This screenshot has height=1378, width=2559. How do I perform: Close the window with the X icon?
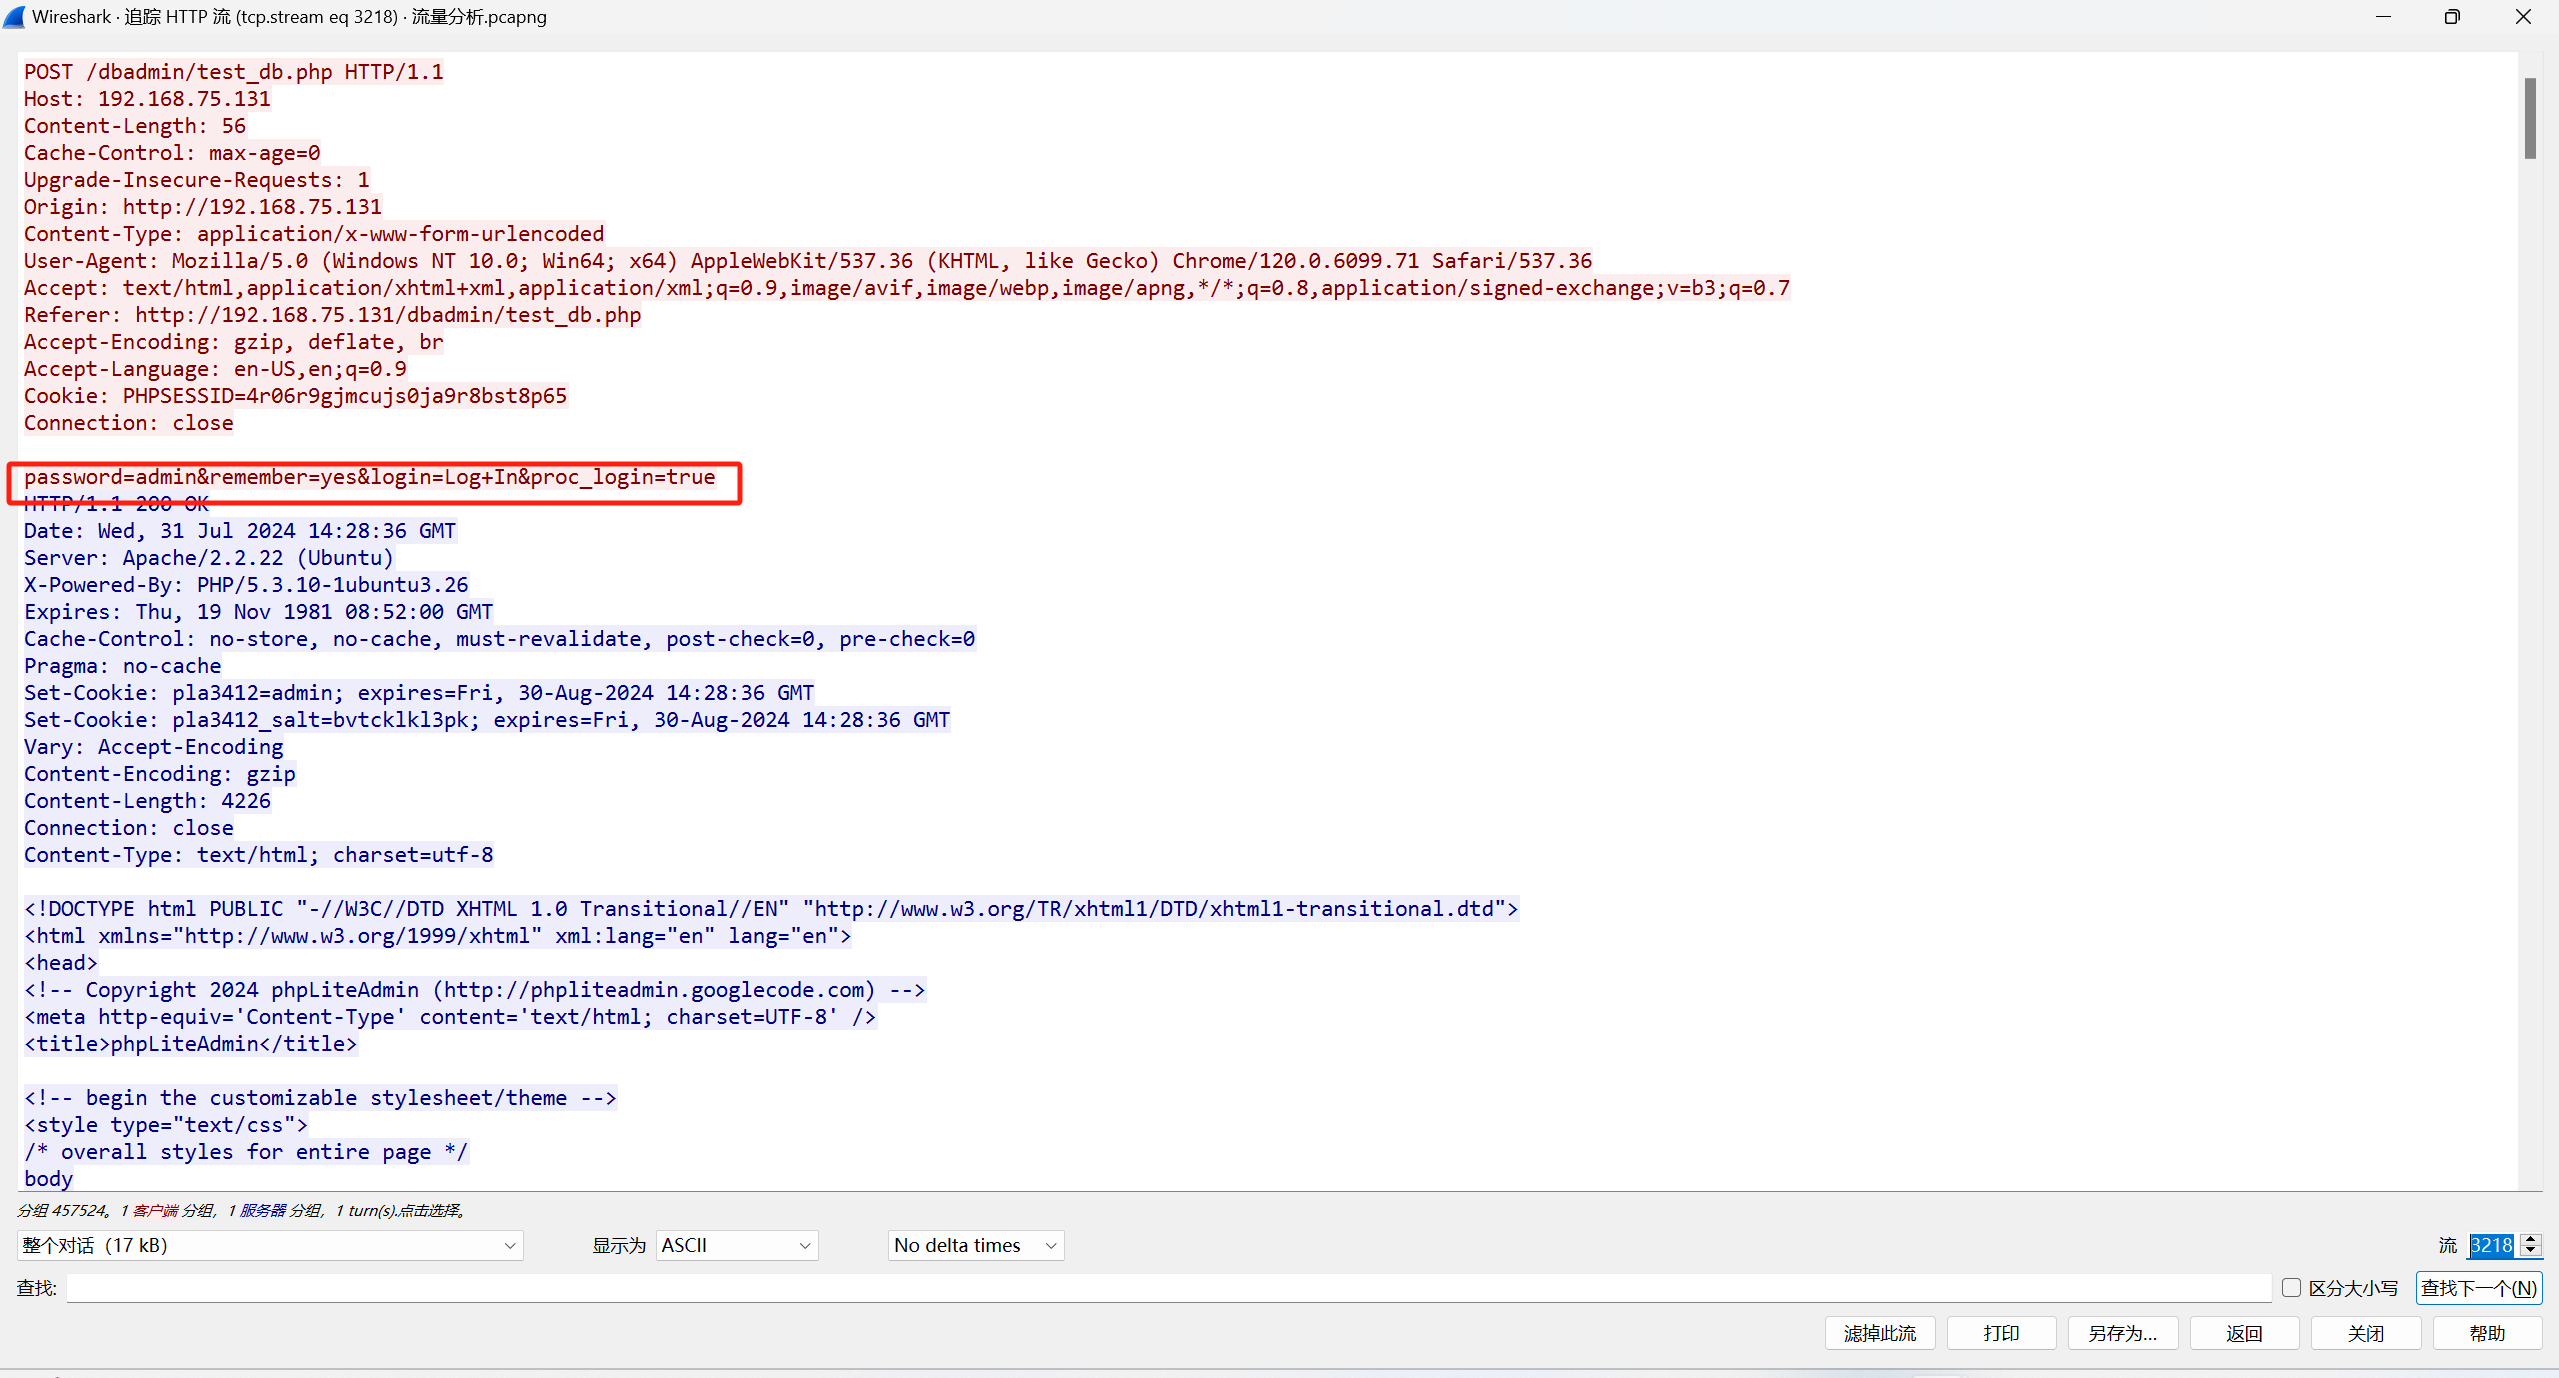click(2523, 17)
